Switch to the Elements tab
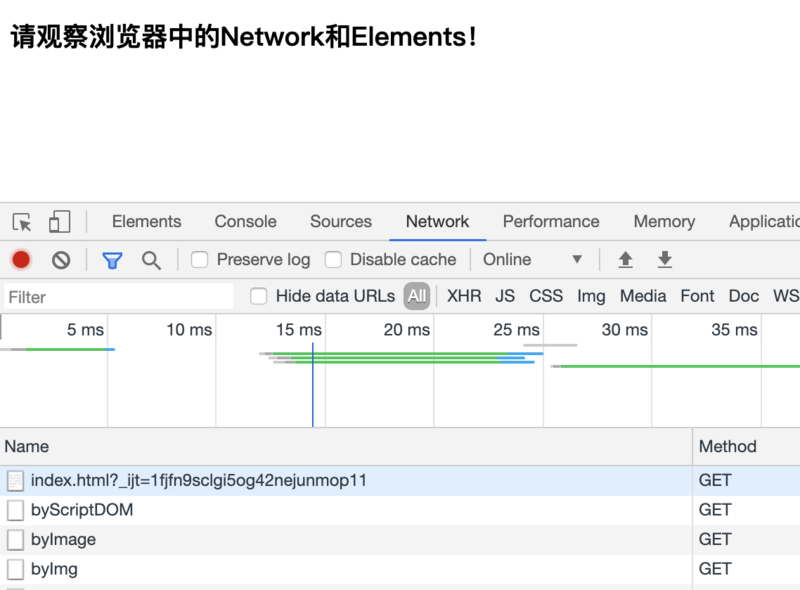 [146, 222]
